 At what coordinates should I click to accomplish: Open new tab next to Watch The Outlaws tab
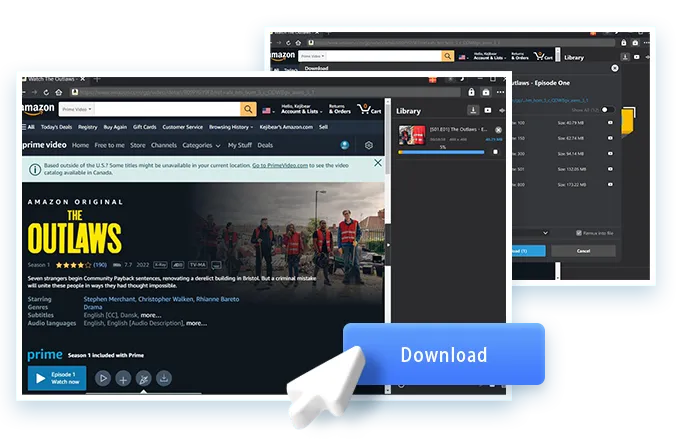pyautogui.click(x=97, y=79)
